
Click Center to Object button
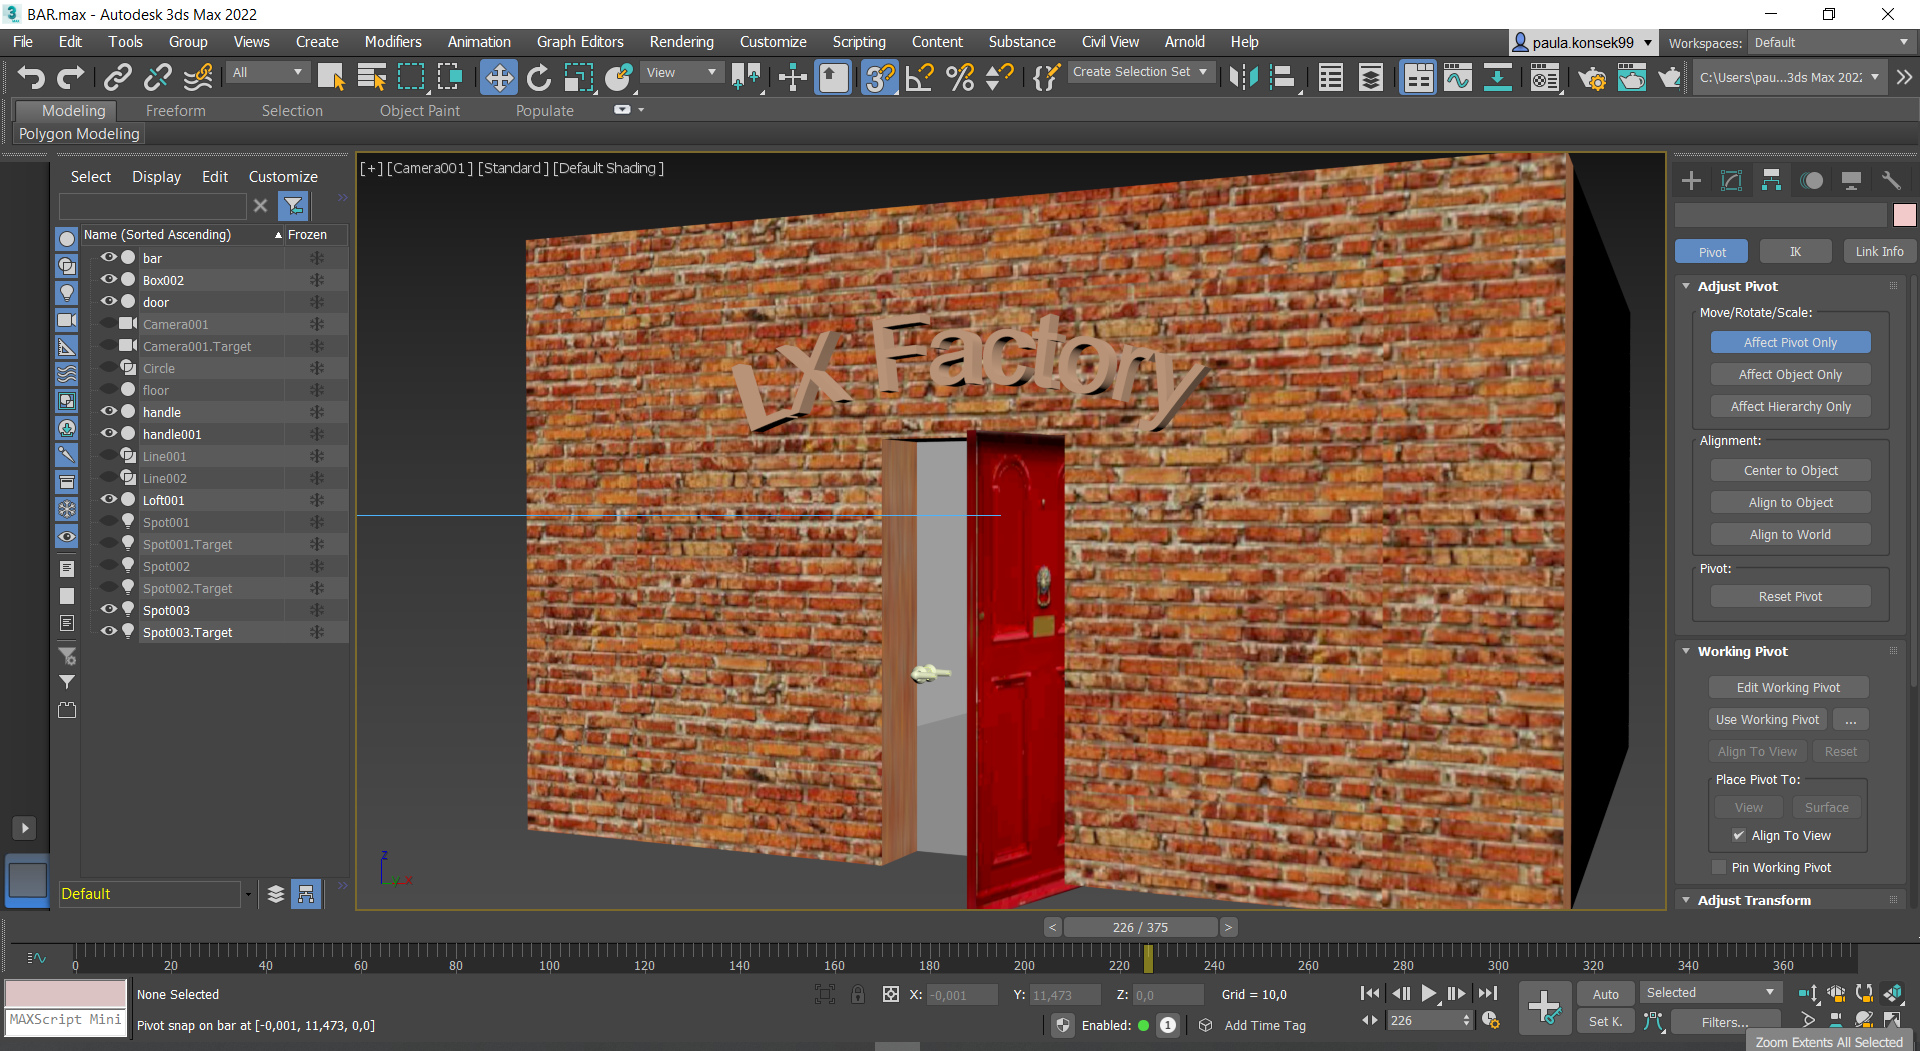pos(1790,470)
